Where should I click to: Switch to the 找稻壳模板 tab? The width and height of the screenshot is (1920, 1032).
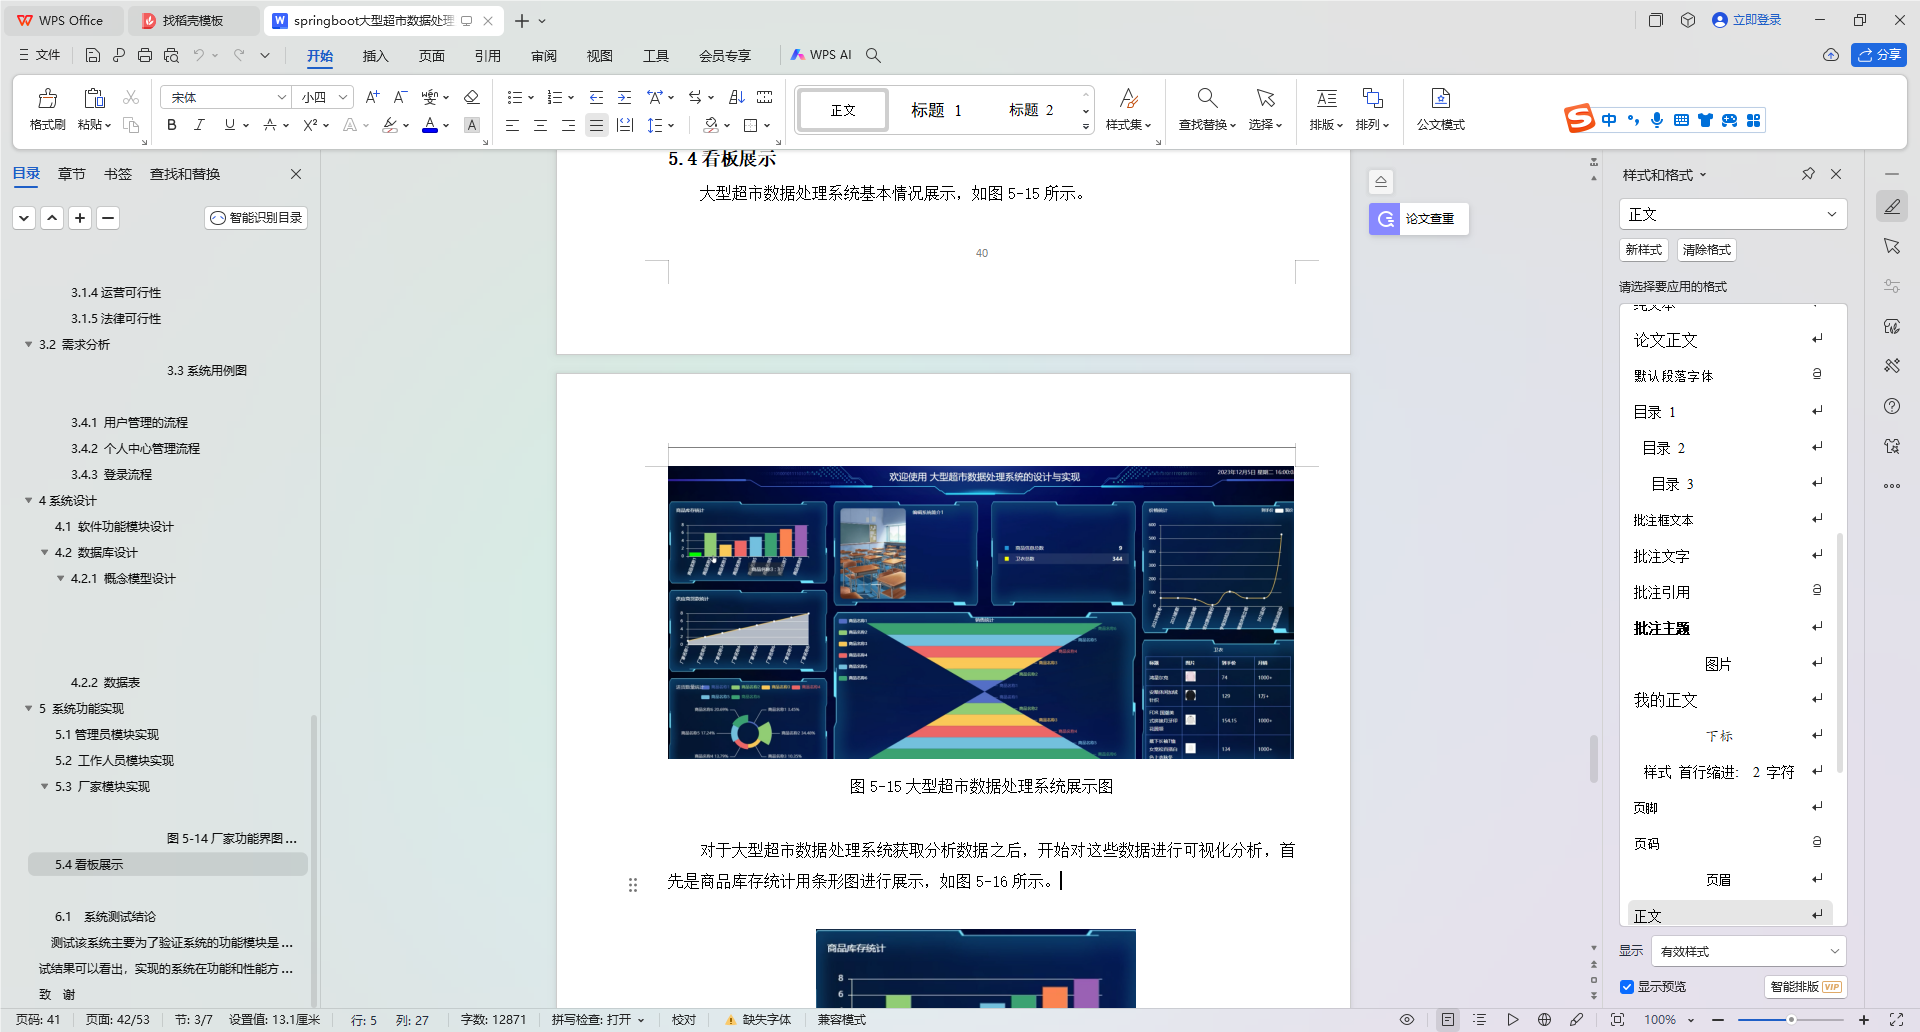point(193,20)
